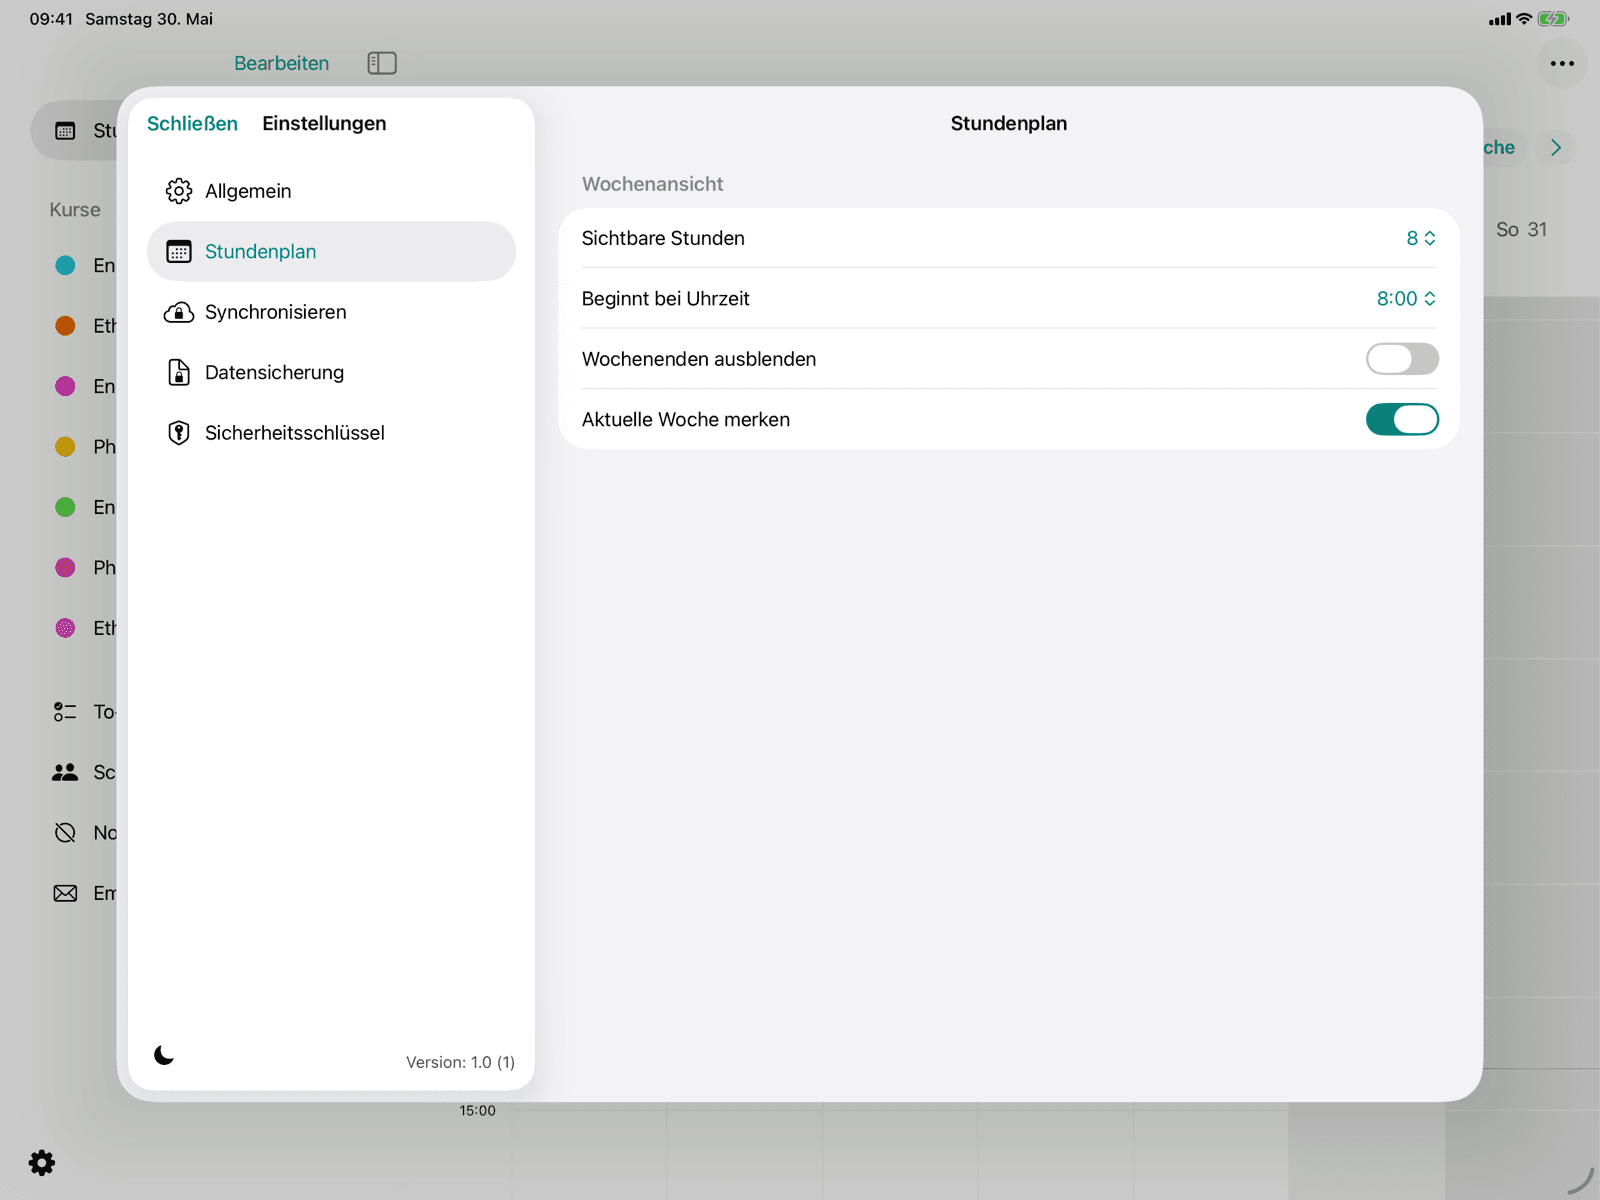Click the Wochenansicht section heading
The image size is (1600, 1200).
click(x=652, y=184)
